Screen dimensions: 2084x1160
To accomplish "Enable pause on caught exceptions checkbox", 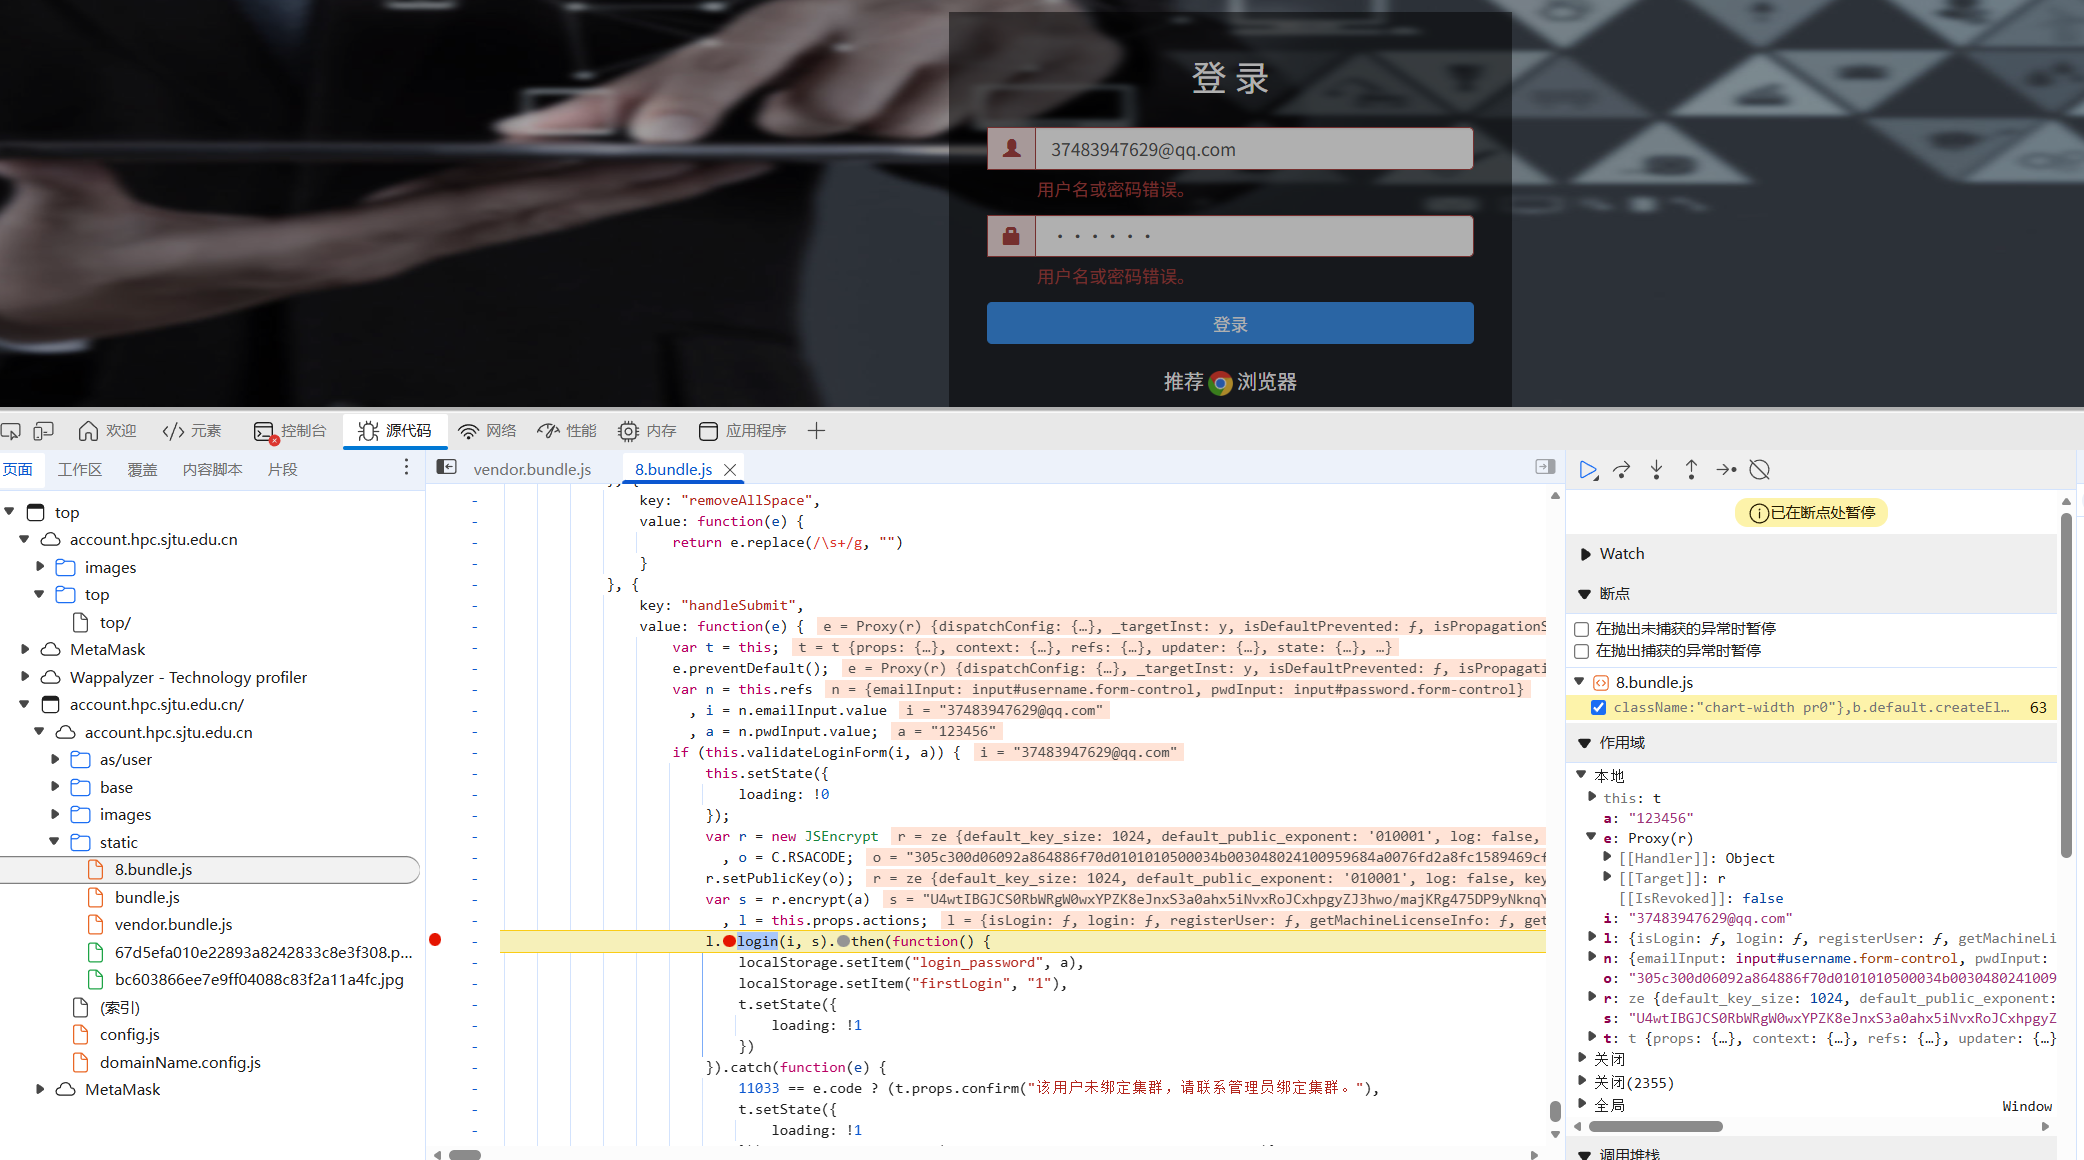I will click(1582, 651).
